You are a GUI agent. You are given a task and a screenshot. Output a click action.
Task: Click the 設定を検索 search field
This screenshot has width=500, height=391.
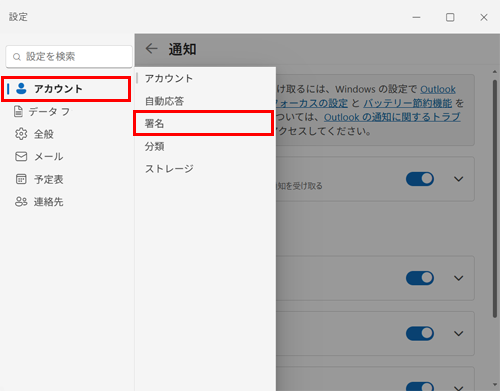pyautogui.click(x=69, y=56)
